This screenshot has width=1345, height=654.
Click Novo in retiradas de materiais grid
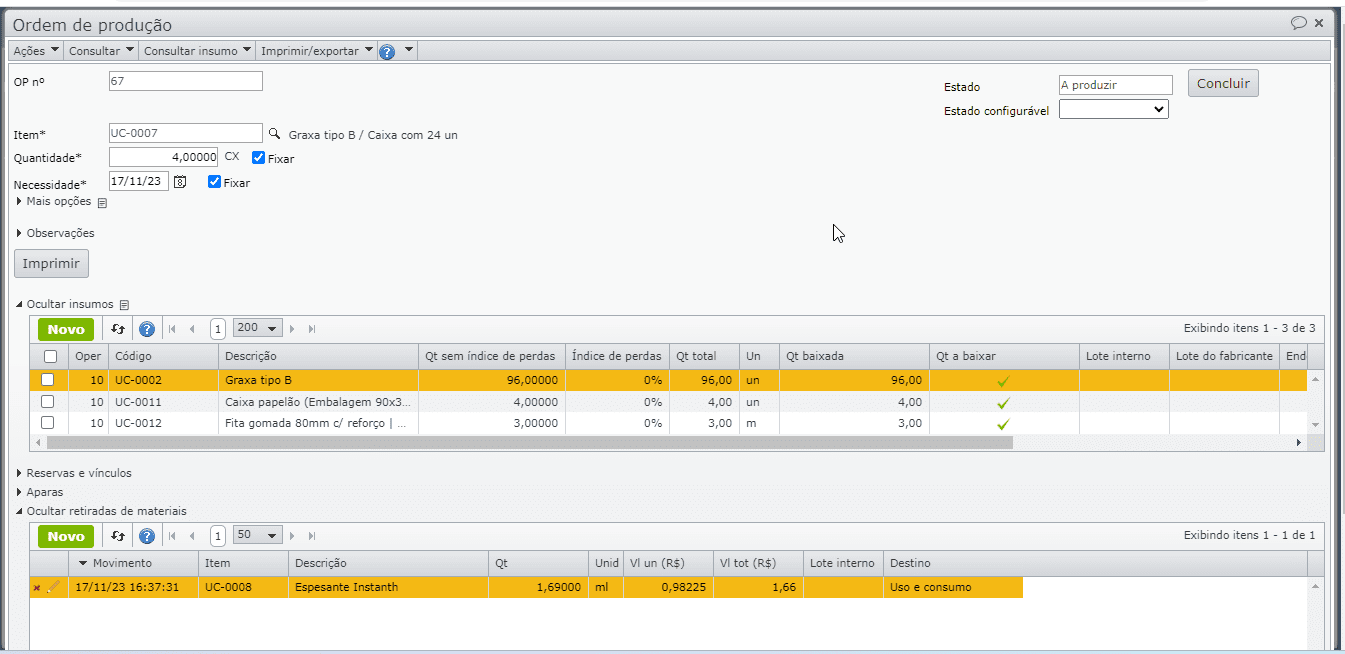click(66, 536)
